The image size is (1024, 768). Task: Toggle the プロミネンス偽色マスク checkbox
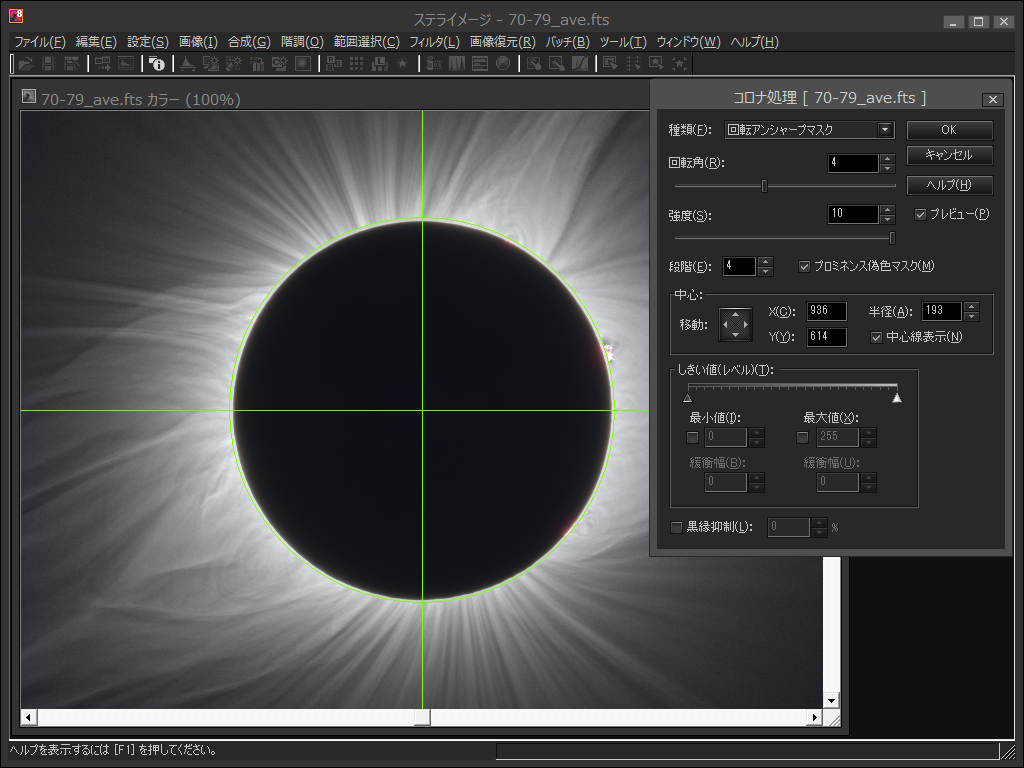tap(805, 266)
